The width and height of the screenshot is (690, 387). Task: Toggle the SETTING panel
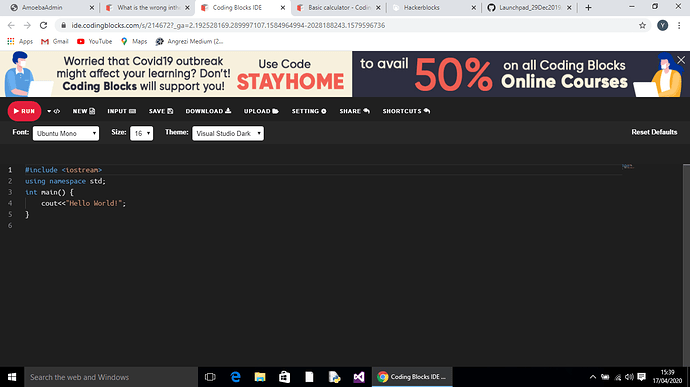tap(309, 111)
